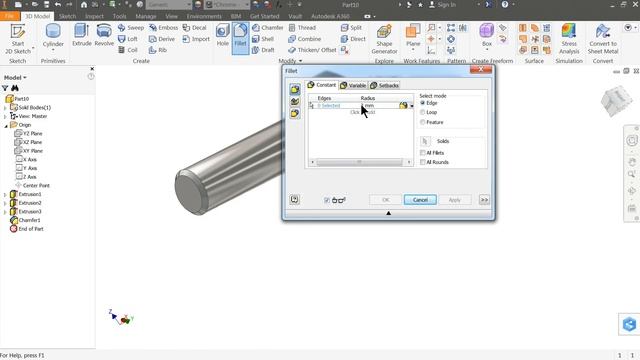Select face fillet type in dialog sidebar

[x=295, y=101]
